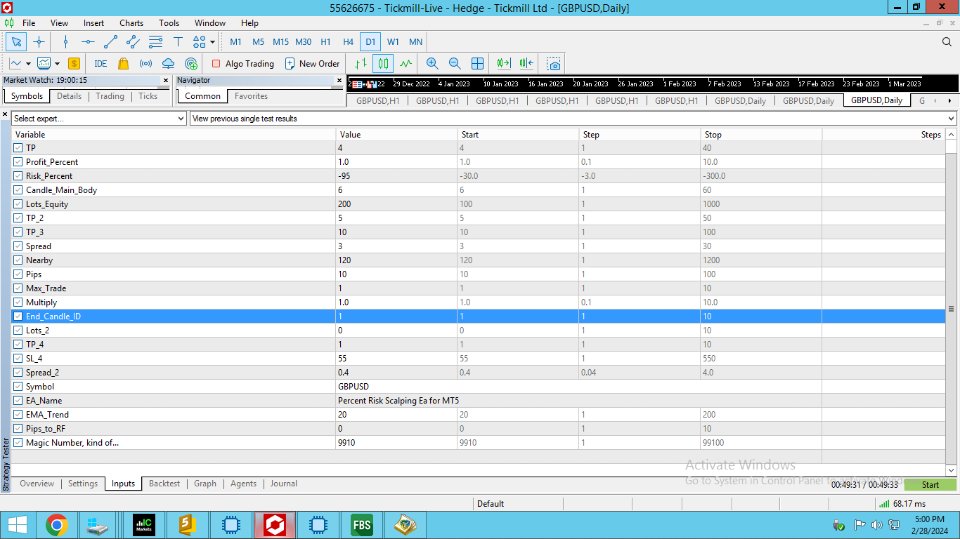Open the Journal tab

[283, 483]
